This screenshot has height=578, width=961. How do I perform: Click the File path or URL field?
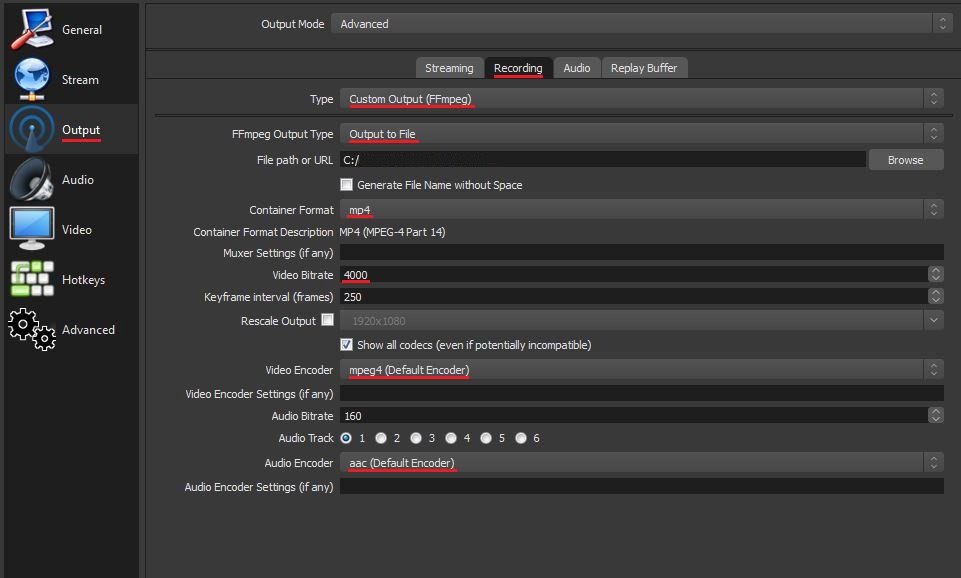(x=603, y=160)
